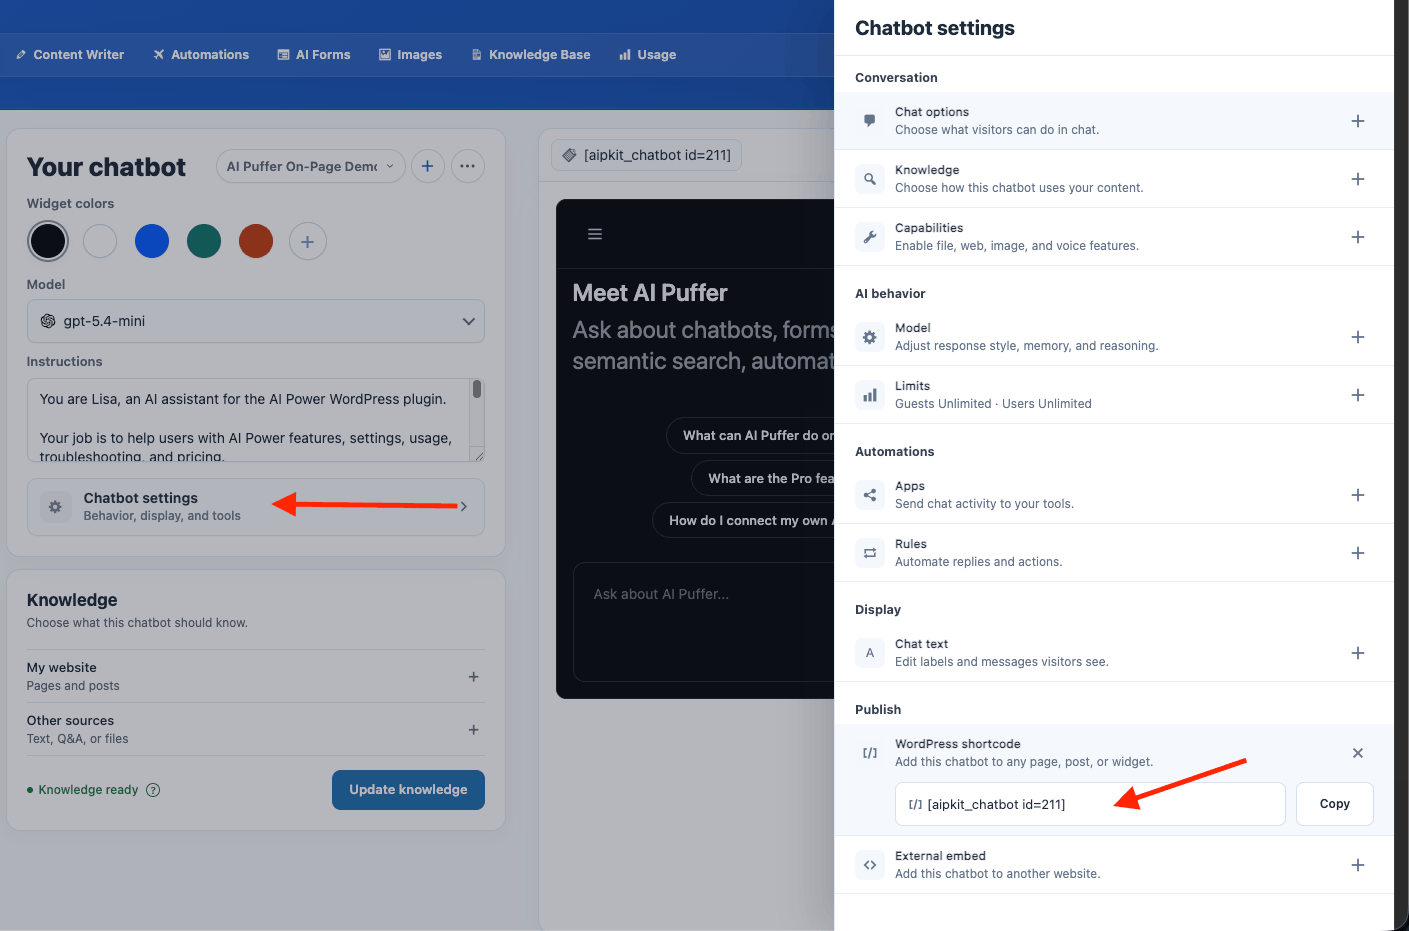This screenshot has width=1409, height=931.
Task: Pick the blue widget color
Action: point(152,241)
